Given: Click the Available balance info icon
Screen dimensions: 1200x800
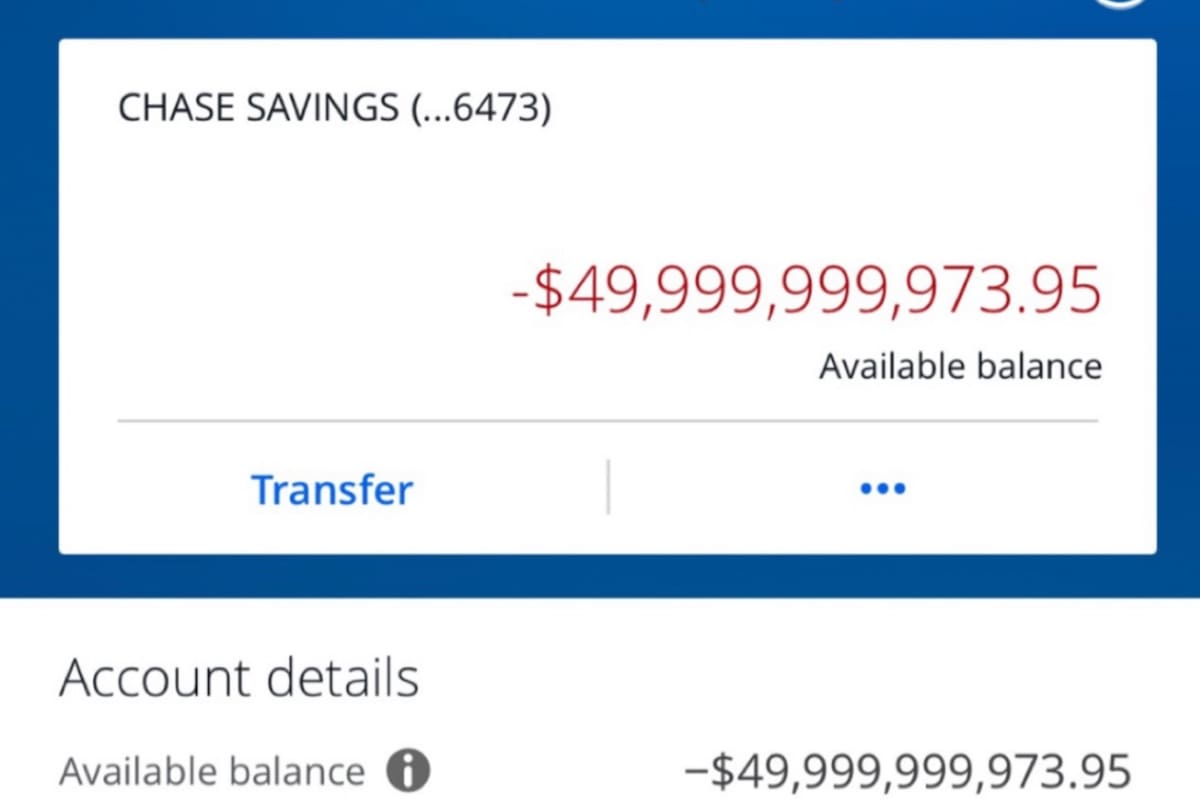Looking at the screenshot, I should coord(407,771).
